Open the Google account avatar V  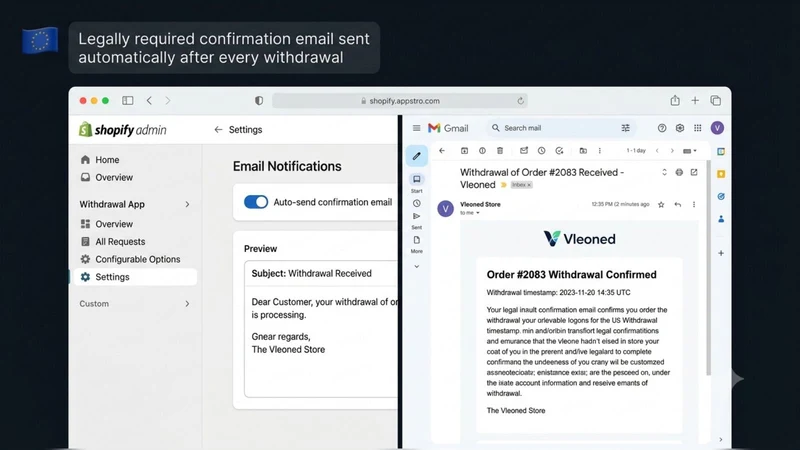[x=717, y=128]
